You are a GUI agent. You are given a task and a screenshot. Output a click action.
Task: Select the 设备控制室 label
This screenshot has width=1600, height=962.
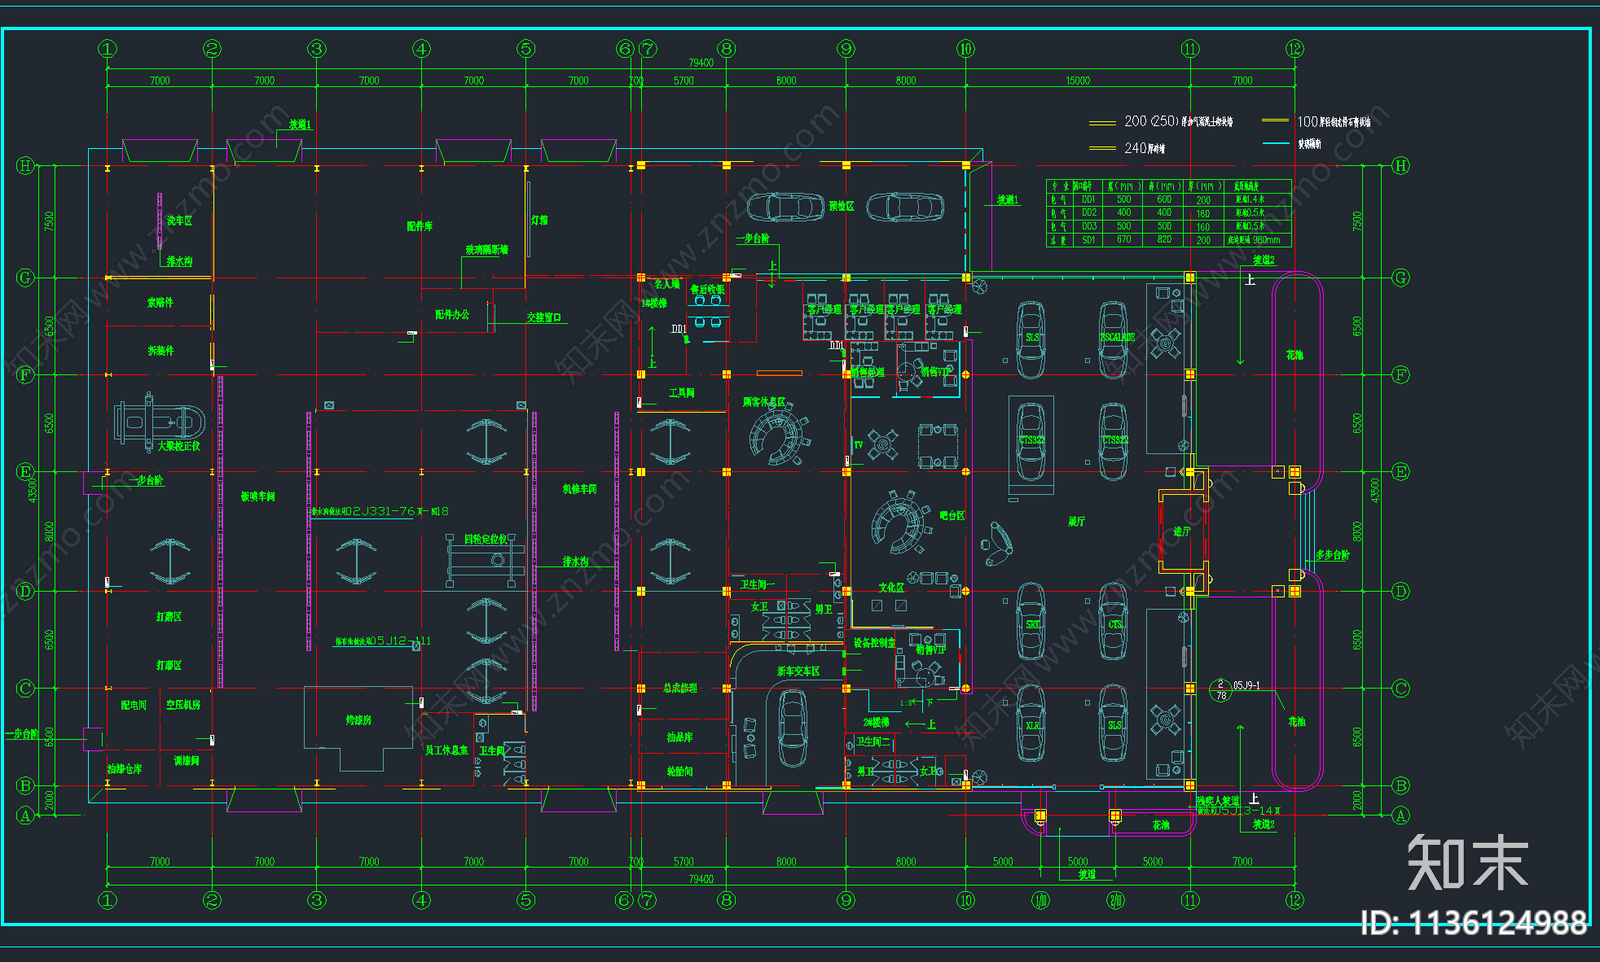click(874, 643)
